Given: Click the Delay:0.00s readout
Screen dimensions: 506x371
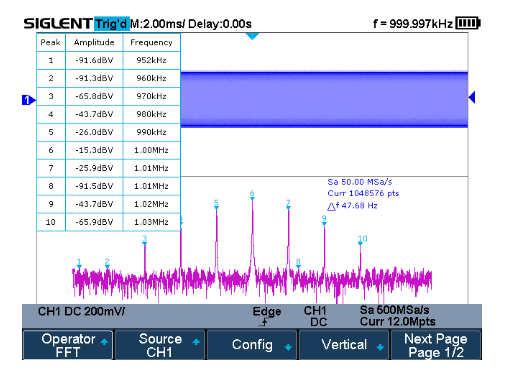Looking at the screenshot, I should click(220, 24).
